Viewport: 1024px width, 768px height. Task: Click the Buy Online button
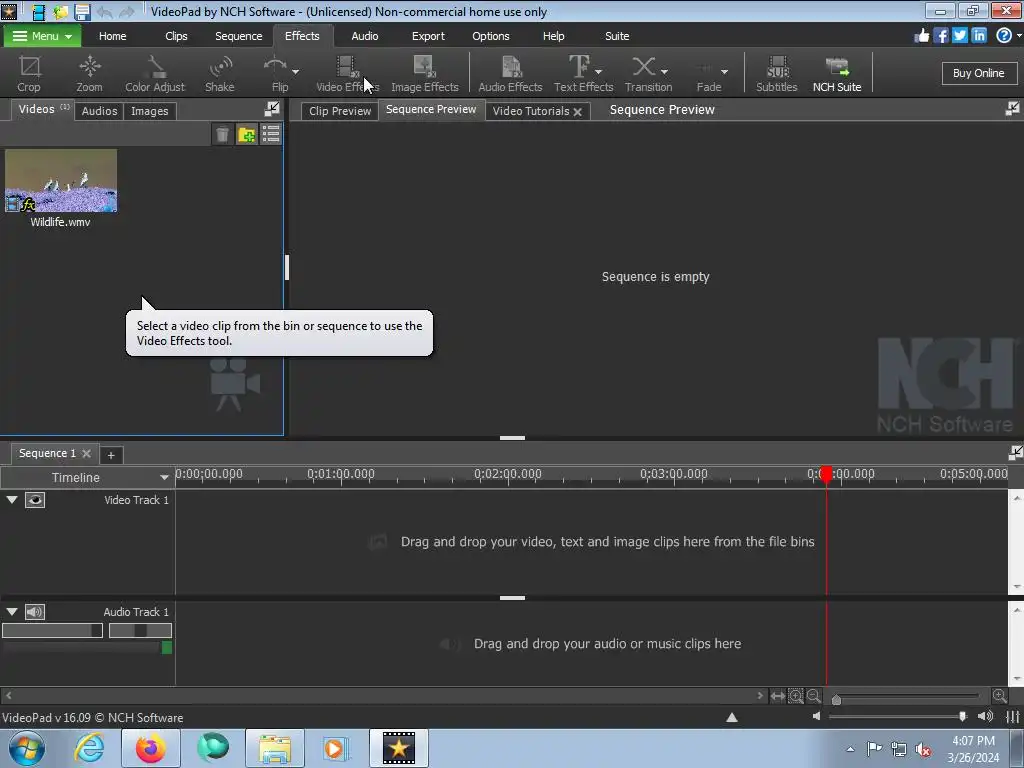[978, 73]
